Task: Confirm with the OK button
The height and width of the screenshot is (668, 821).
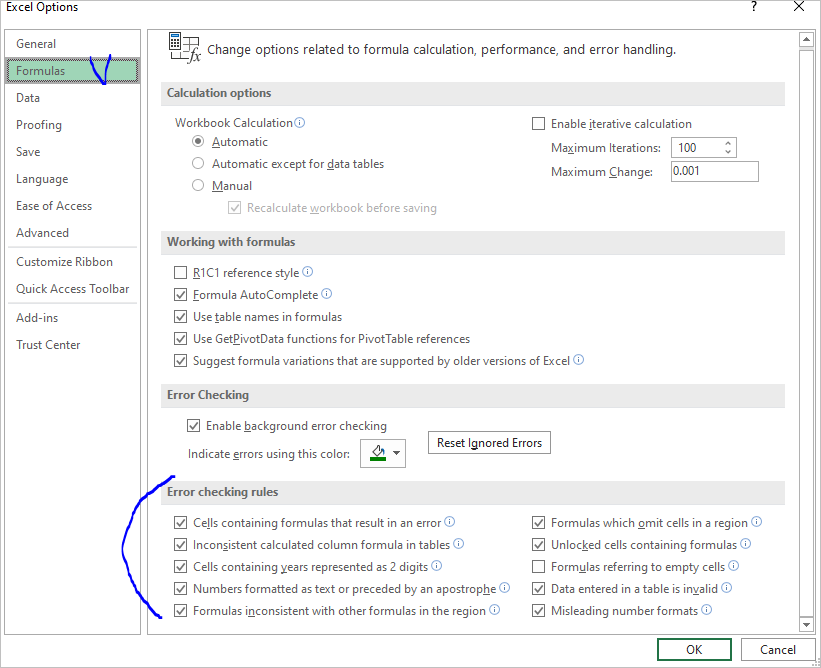Action: pyautogui.click(x=694, y=650)
